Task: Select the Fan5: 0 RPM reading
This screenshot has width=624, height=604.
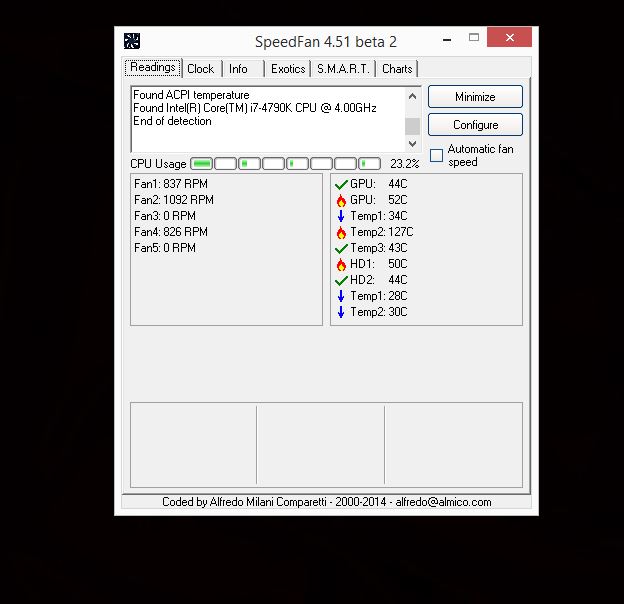Action: [165, 248]
